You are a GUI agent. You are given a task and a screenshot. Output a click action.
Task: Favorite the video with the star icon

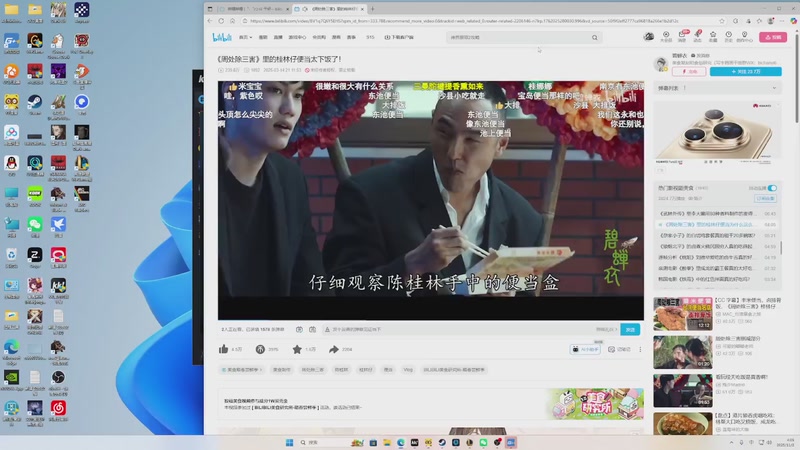[297, 349]
